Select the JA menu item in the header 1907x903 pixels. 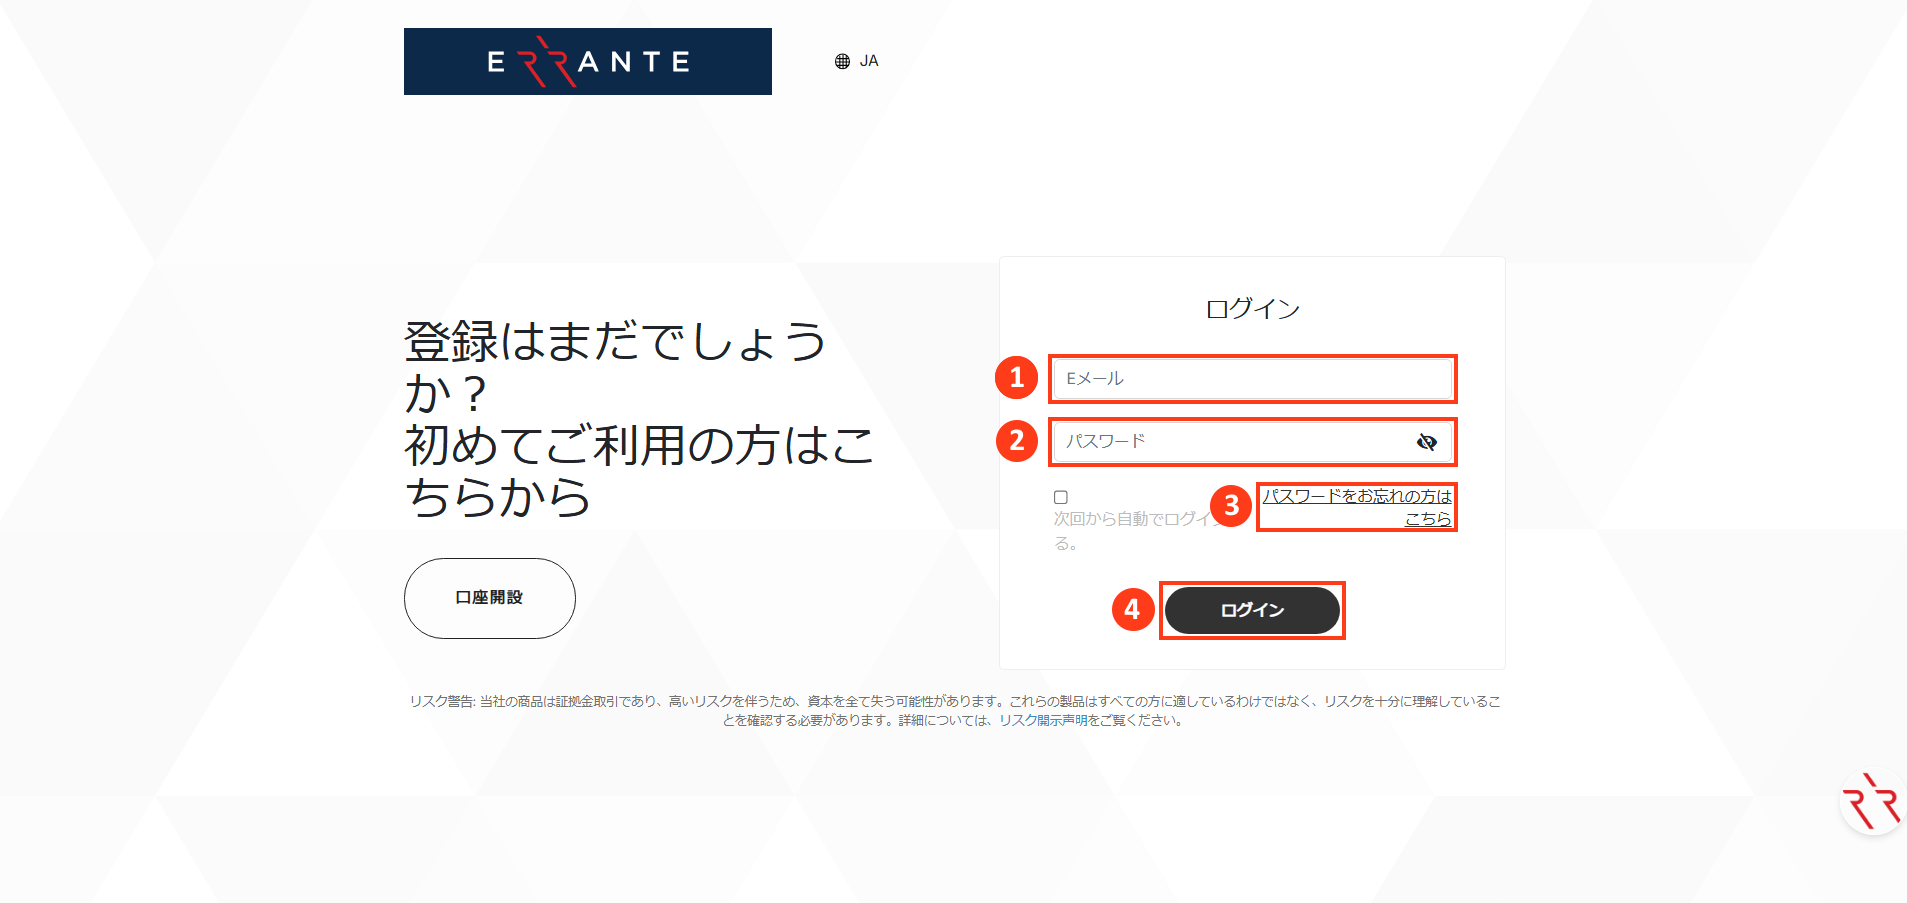tap(867, 60)
